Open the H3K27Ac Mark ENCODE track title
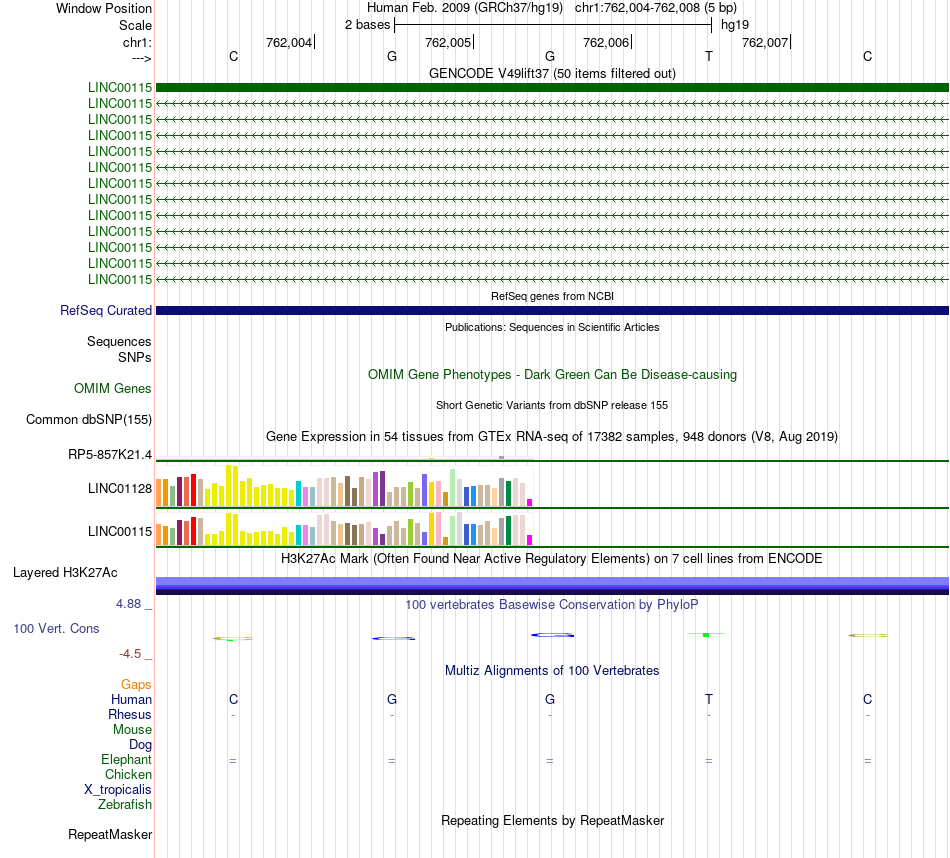 (x=552, y=559)
